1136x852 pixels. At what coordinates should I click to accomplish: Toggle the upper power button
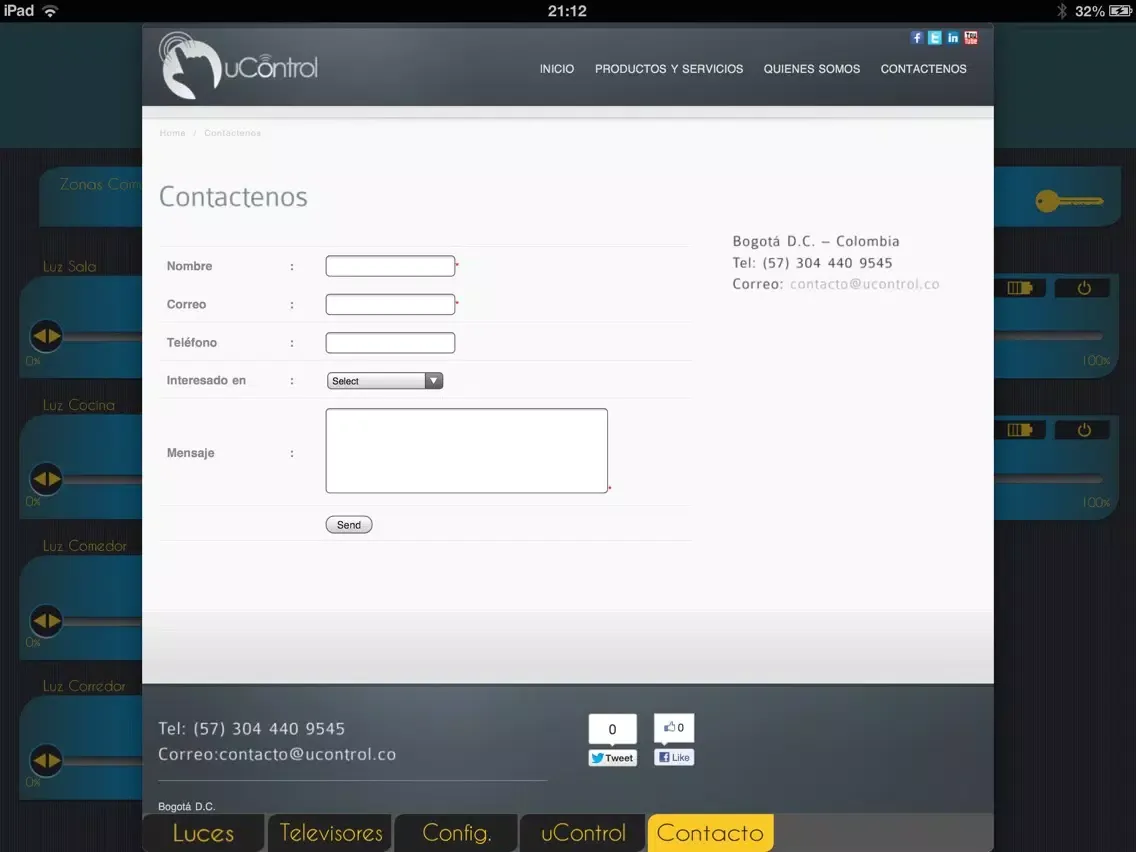click(x=1085, y=288)
